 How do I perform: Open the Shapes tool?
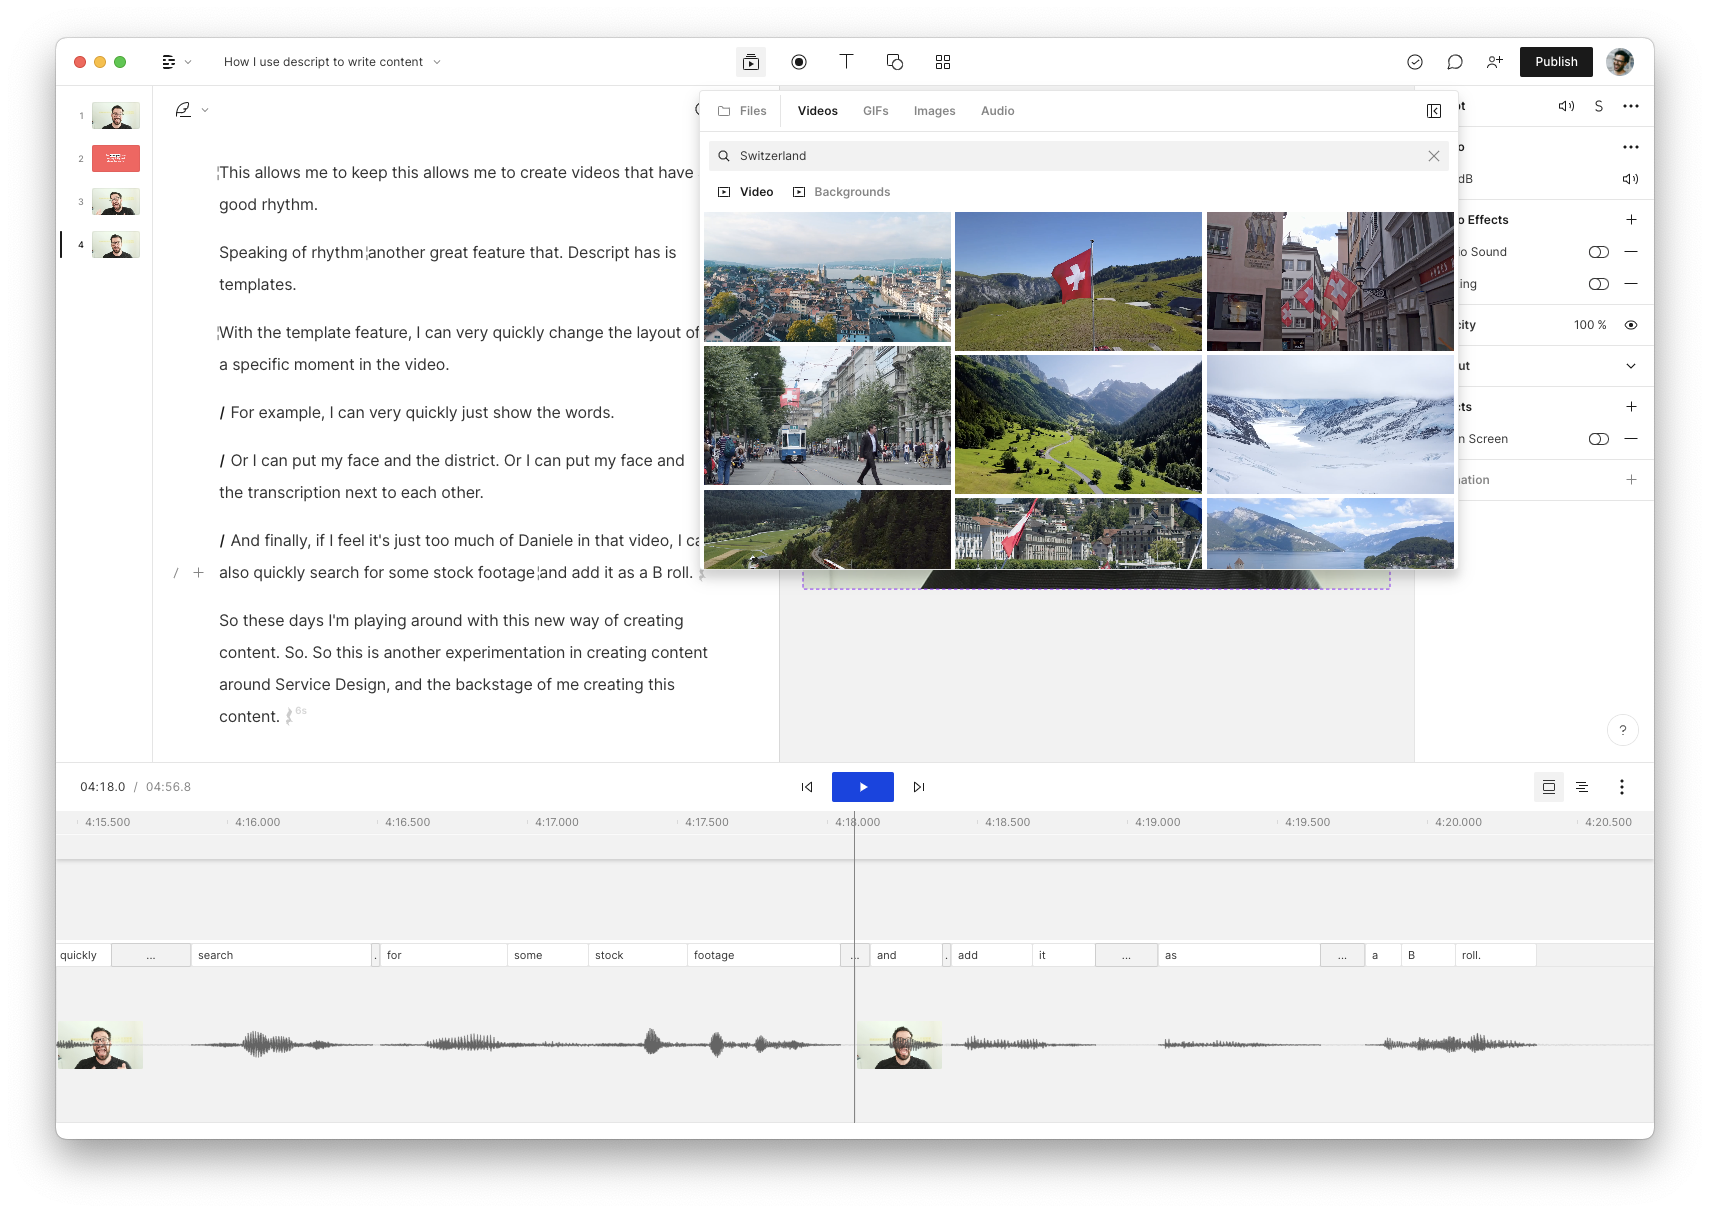tap(894, 62)
